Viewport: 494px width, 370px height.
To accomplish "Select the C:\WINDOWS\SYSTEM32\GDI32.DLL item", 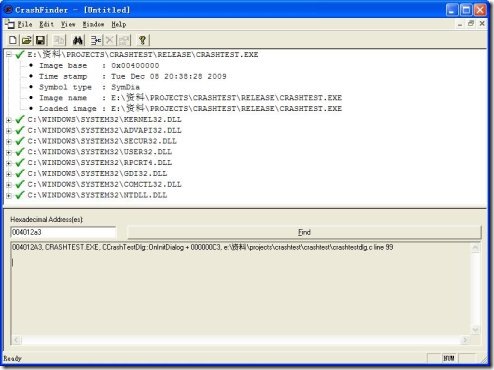I will [x=97, y=173].
